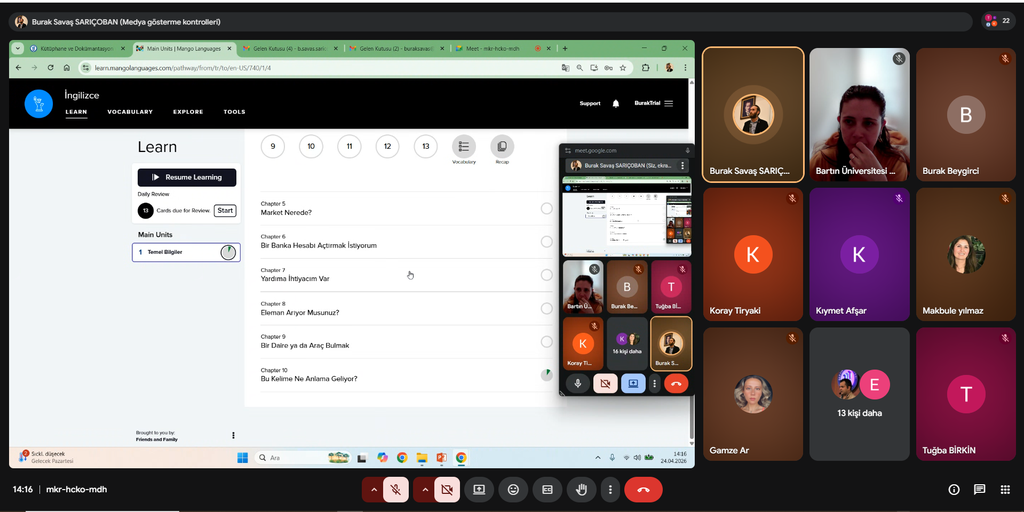Open the present screen option in the Meet toolbar
The height and width of the screenshot is (512, 1024).
point(479,490)
